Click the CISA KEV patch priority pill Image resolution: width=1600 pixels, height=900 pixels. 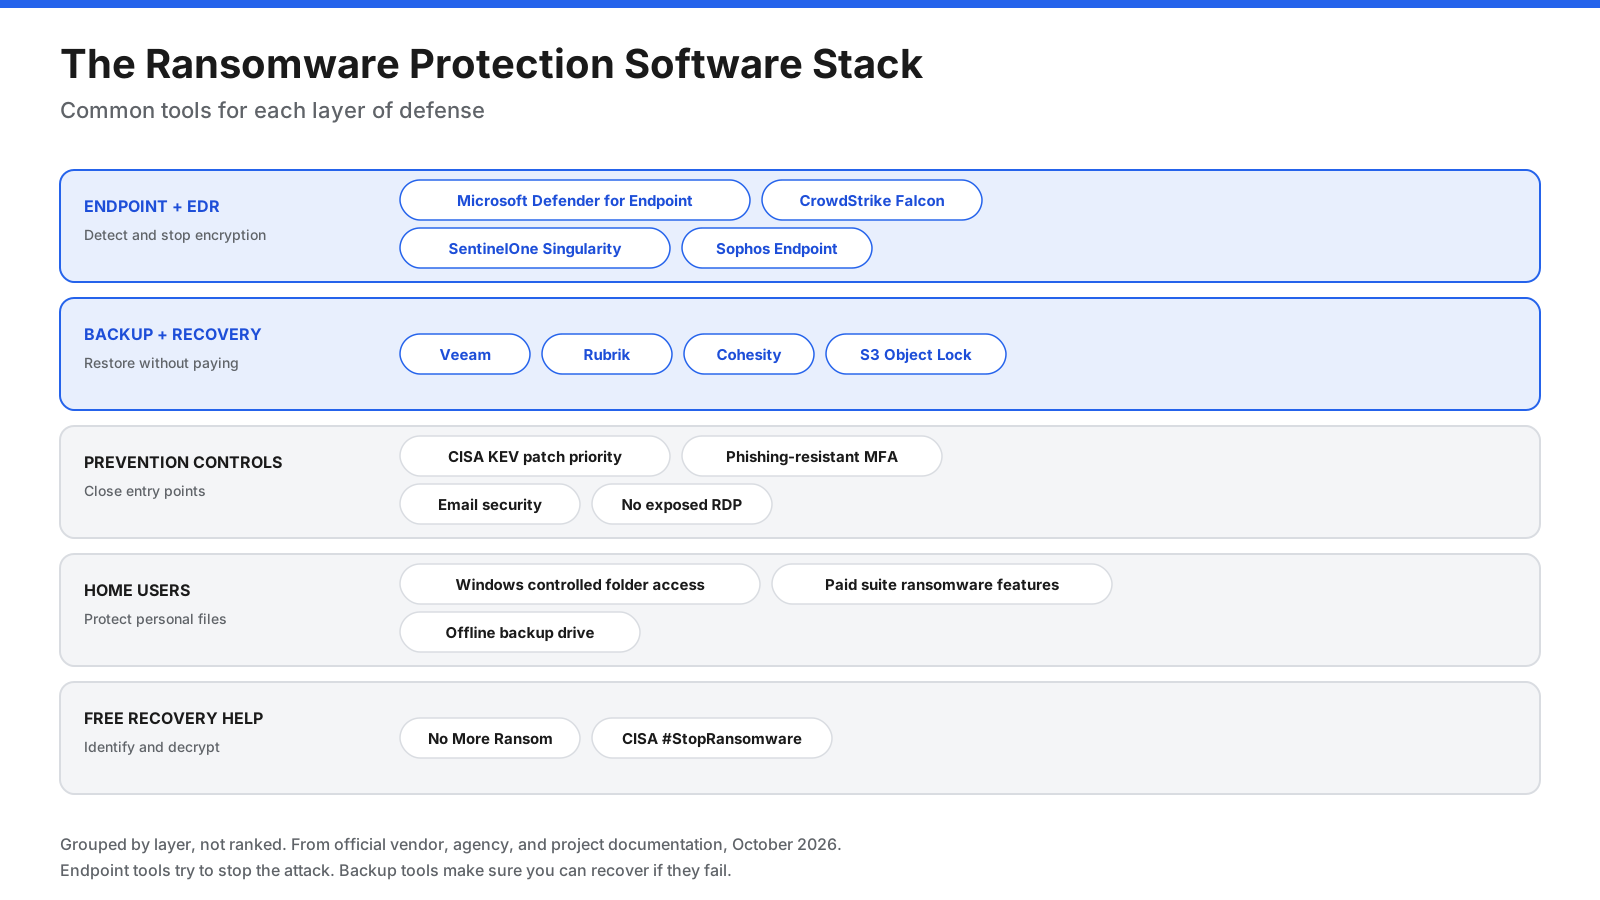535,456
